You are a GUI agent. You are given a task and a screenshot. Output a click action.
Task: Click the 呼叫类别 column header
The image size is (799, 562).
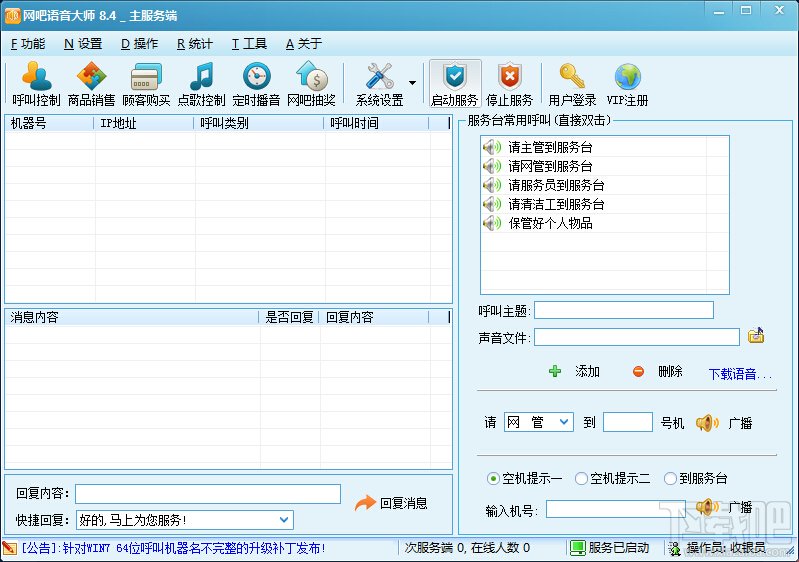258,123
